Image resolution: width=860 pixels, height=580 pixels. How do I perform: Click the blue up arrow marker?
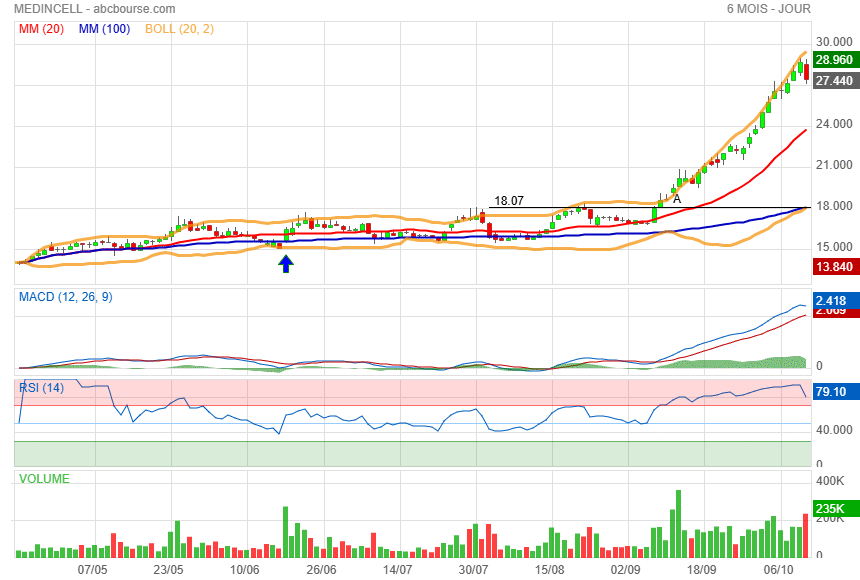pos(286,263)
